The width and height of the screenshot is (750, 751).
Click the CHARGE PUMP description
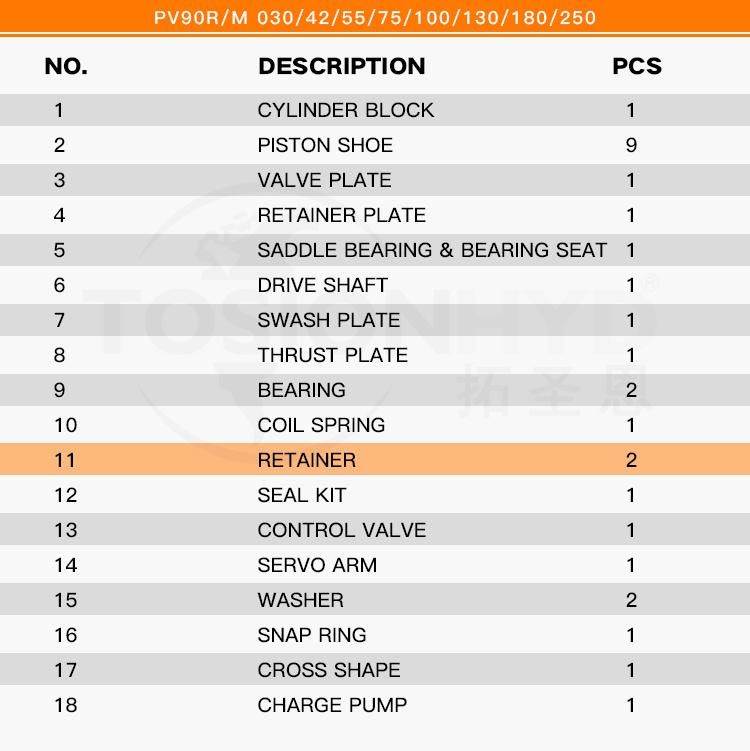click(x=332, y=705)
